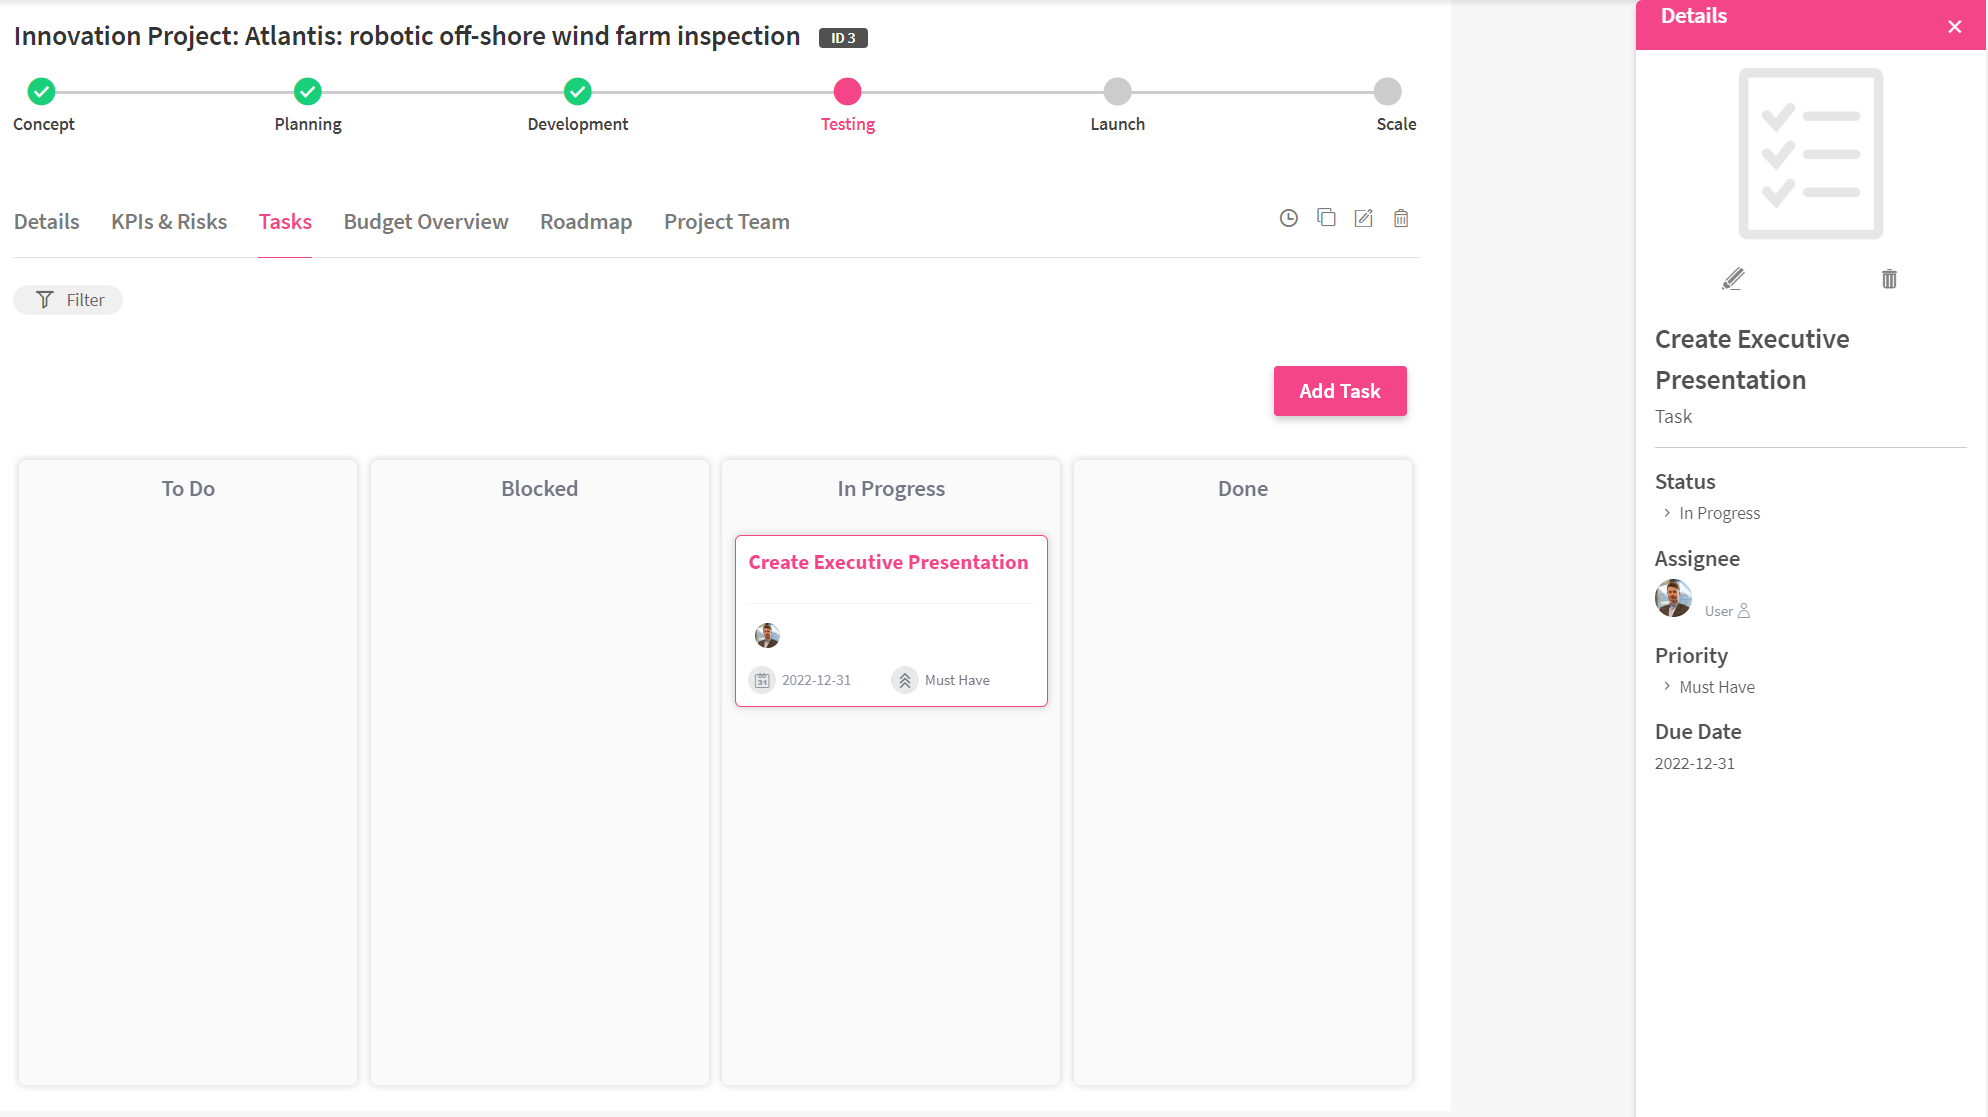Viewport: 1988px width, 1117px height.
Task: Click the assignee avatar in the Details panel
Action: coord(1673,598)
